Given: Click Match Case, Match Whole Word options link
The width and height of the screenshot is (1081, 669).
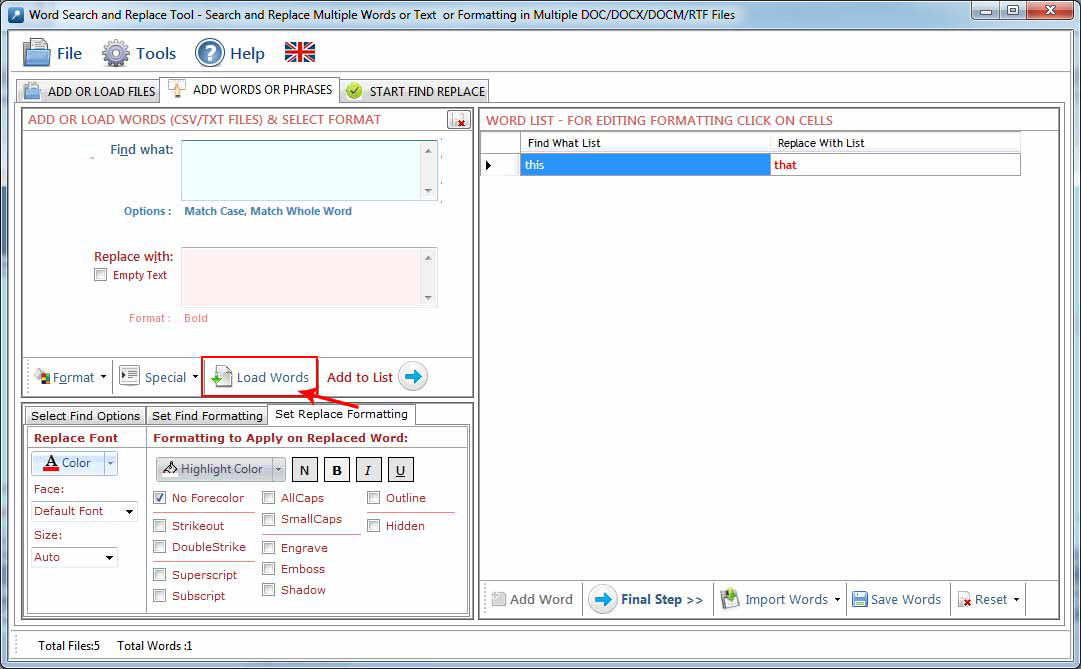Looking at the screenshot, I should pyautogui.click(x=267, y=211).
